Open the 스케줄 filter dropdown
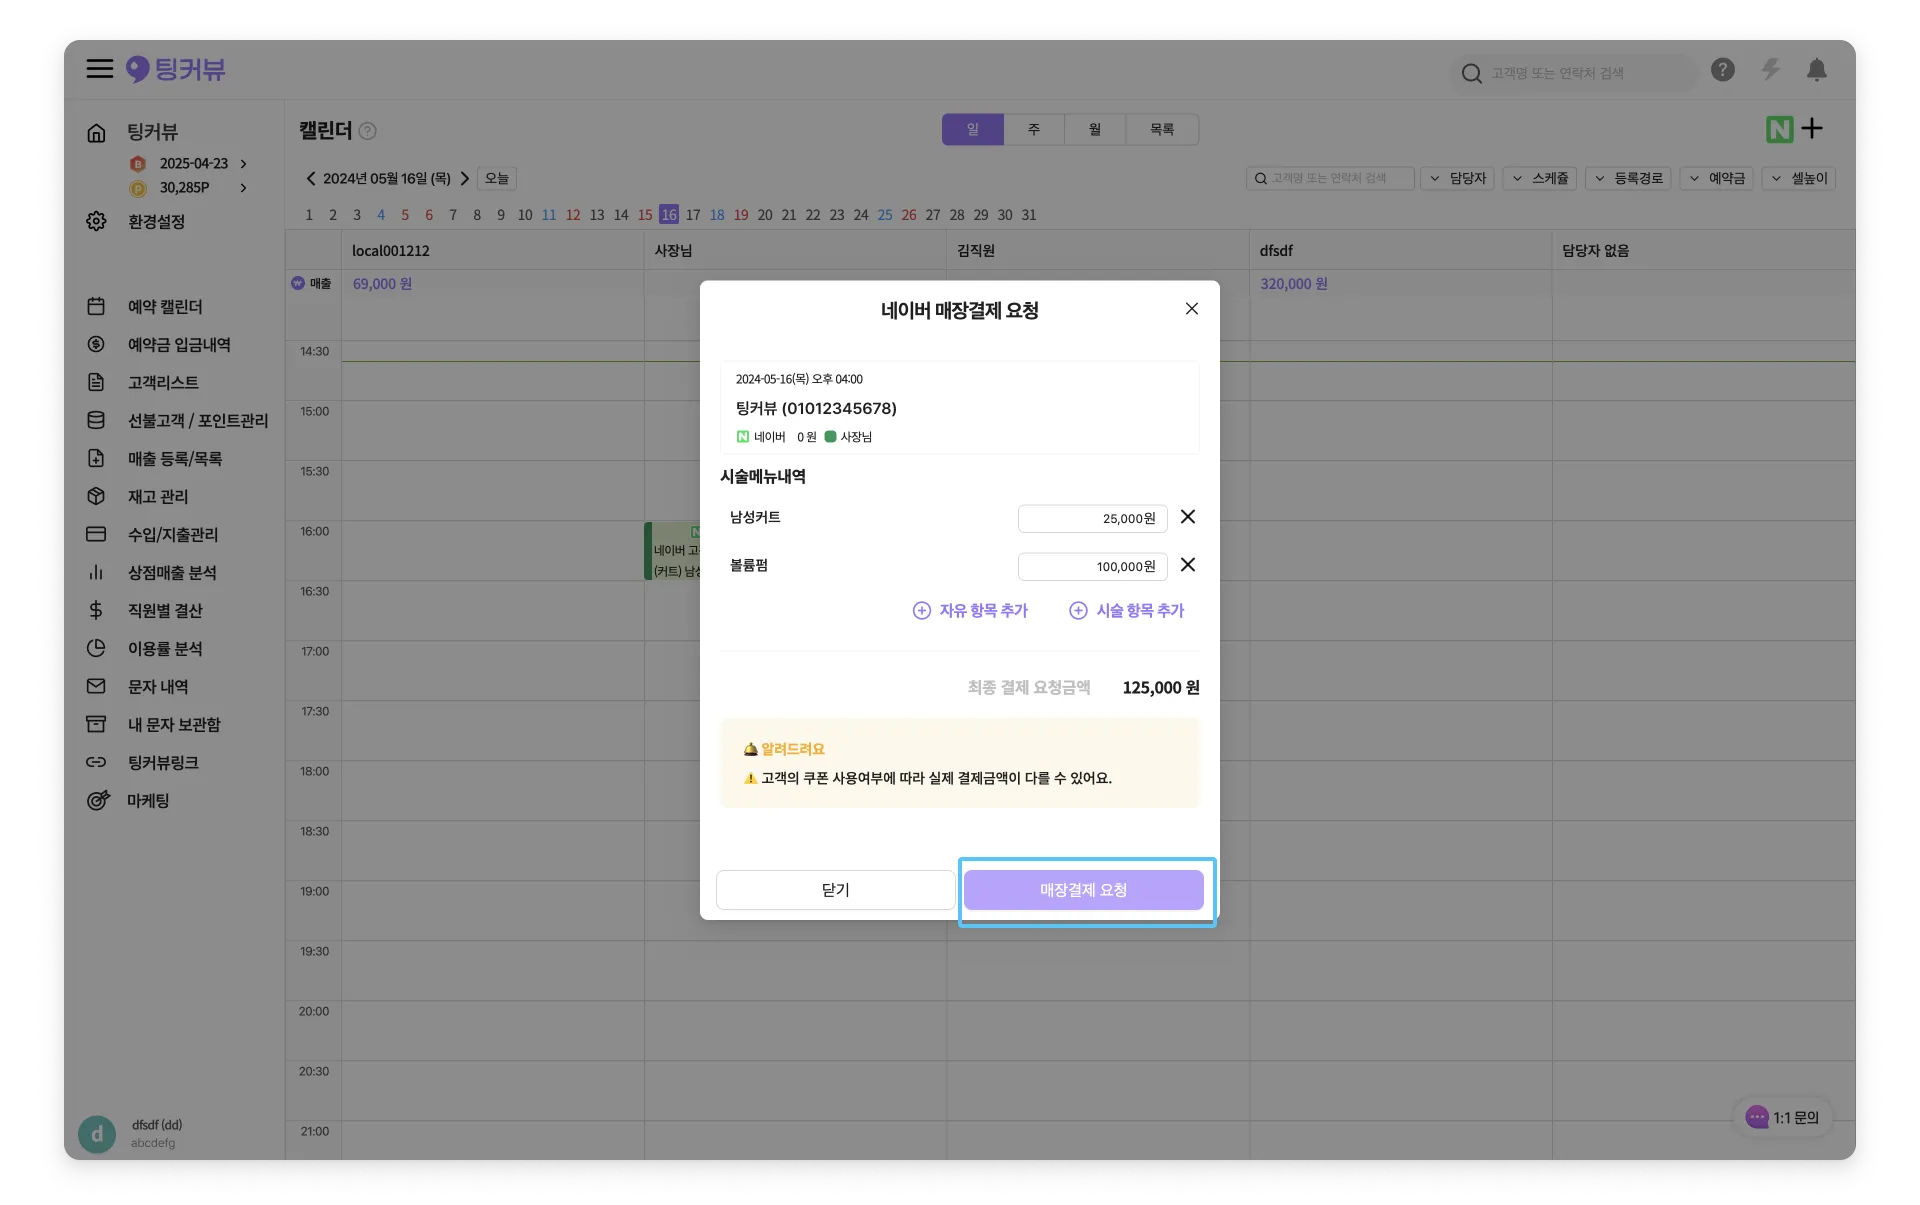Screen dimensions: 1920x1205 (1540, 178)
